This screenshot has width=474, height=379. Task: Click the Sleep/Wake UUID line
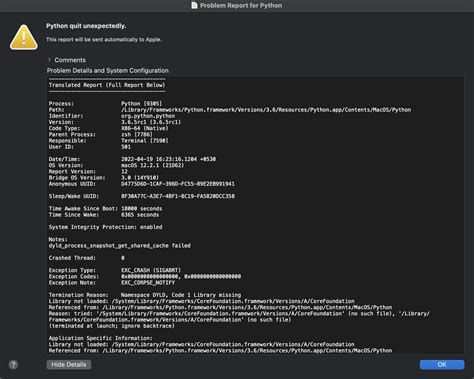141,196
